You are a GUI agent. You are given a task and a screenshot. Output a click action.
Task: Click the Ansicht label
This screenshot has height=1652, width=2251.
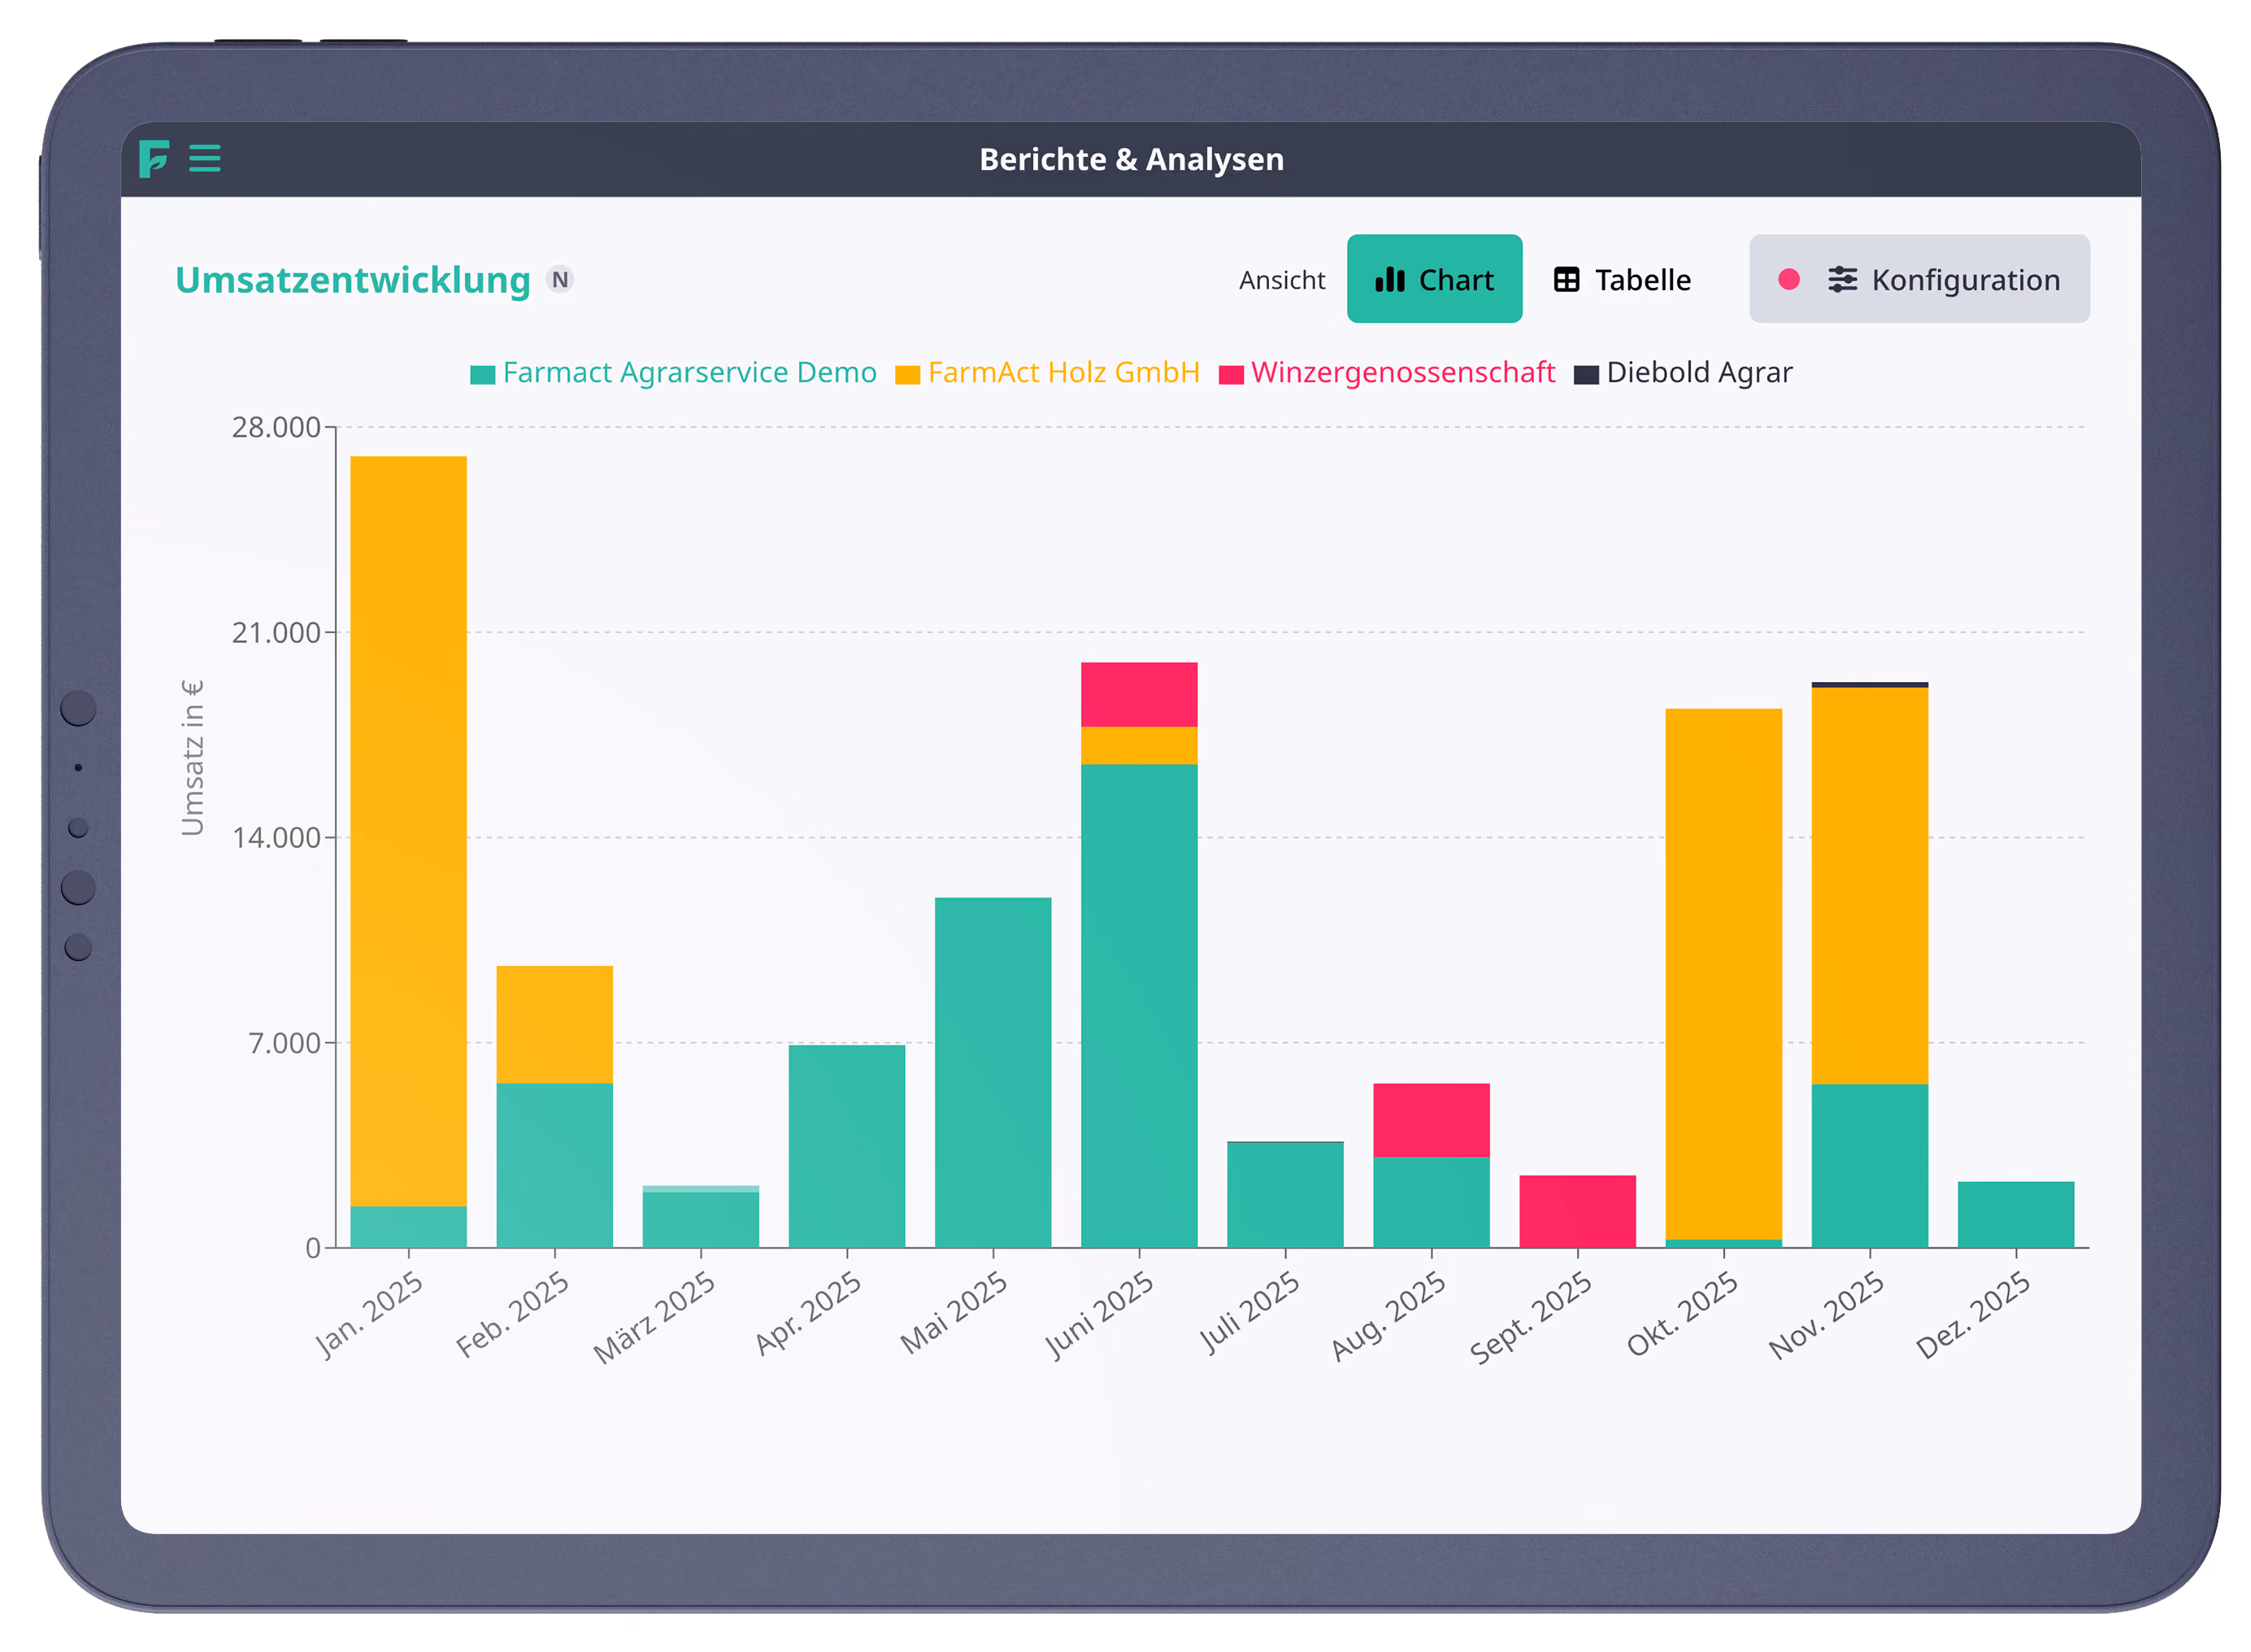tap(1281, 280)
